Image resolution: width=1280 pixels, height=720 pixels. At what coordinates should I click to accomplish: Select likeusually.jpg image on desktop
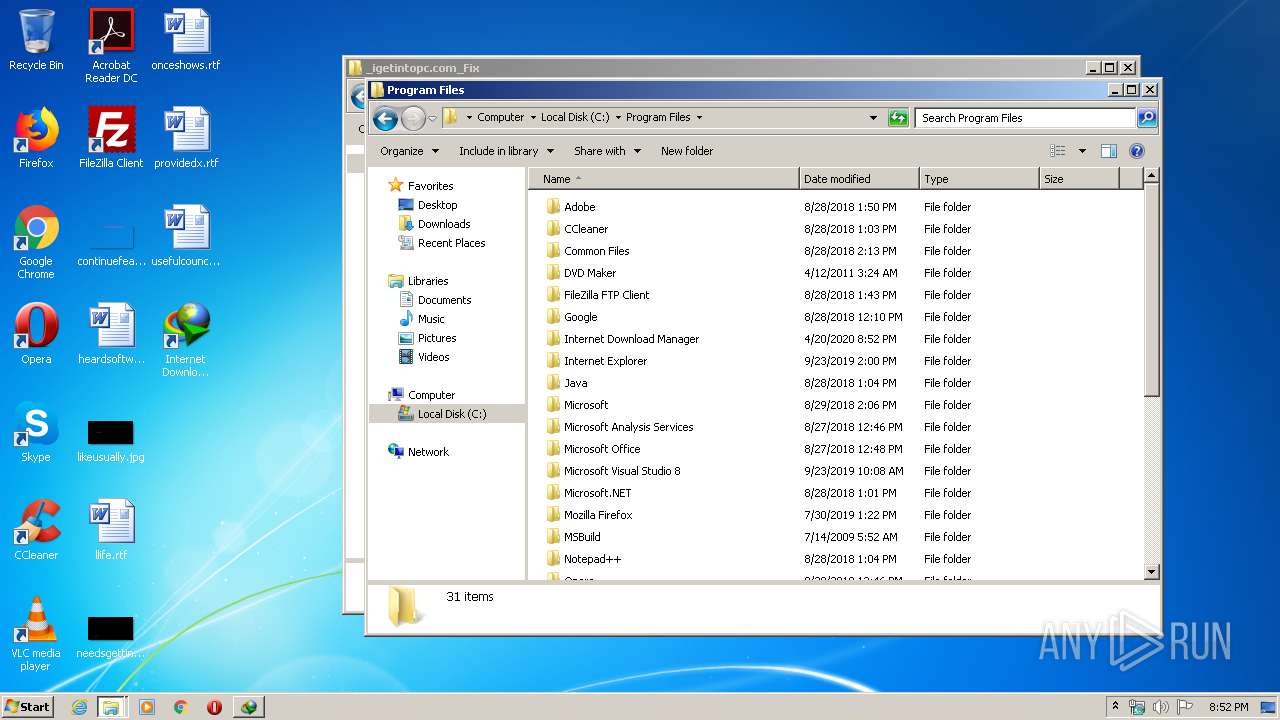coord(111,442)
